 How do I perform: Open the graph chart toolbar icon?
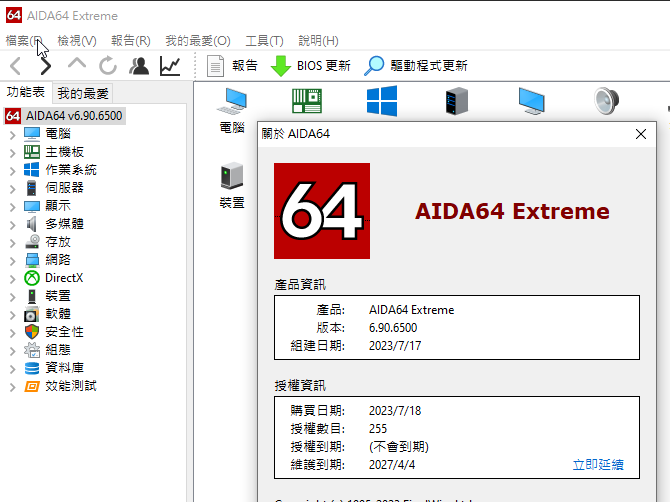[x=170, y=66]
